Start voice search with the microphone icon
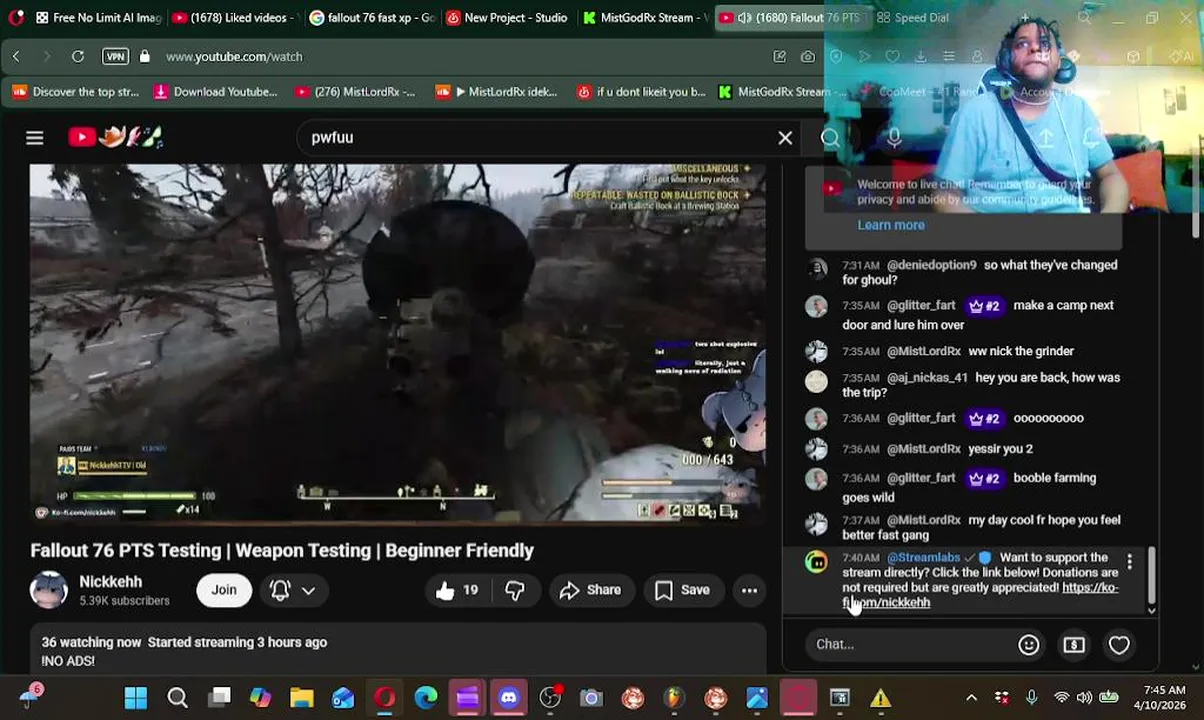This screenshot has width=1204, height=720. click(x=894, y=138)
